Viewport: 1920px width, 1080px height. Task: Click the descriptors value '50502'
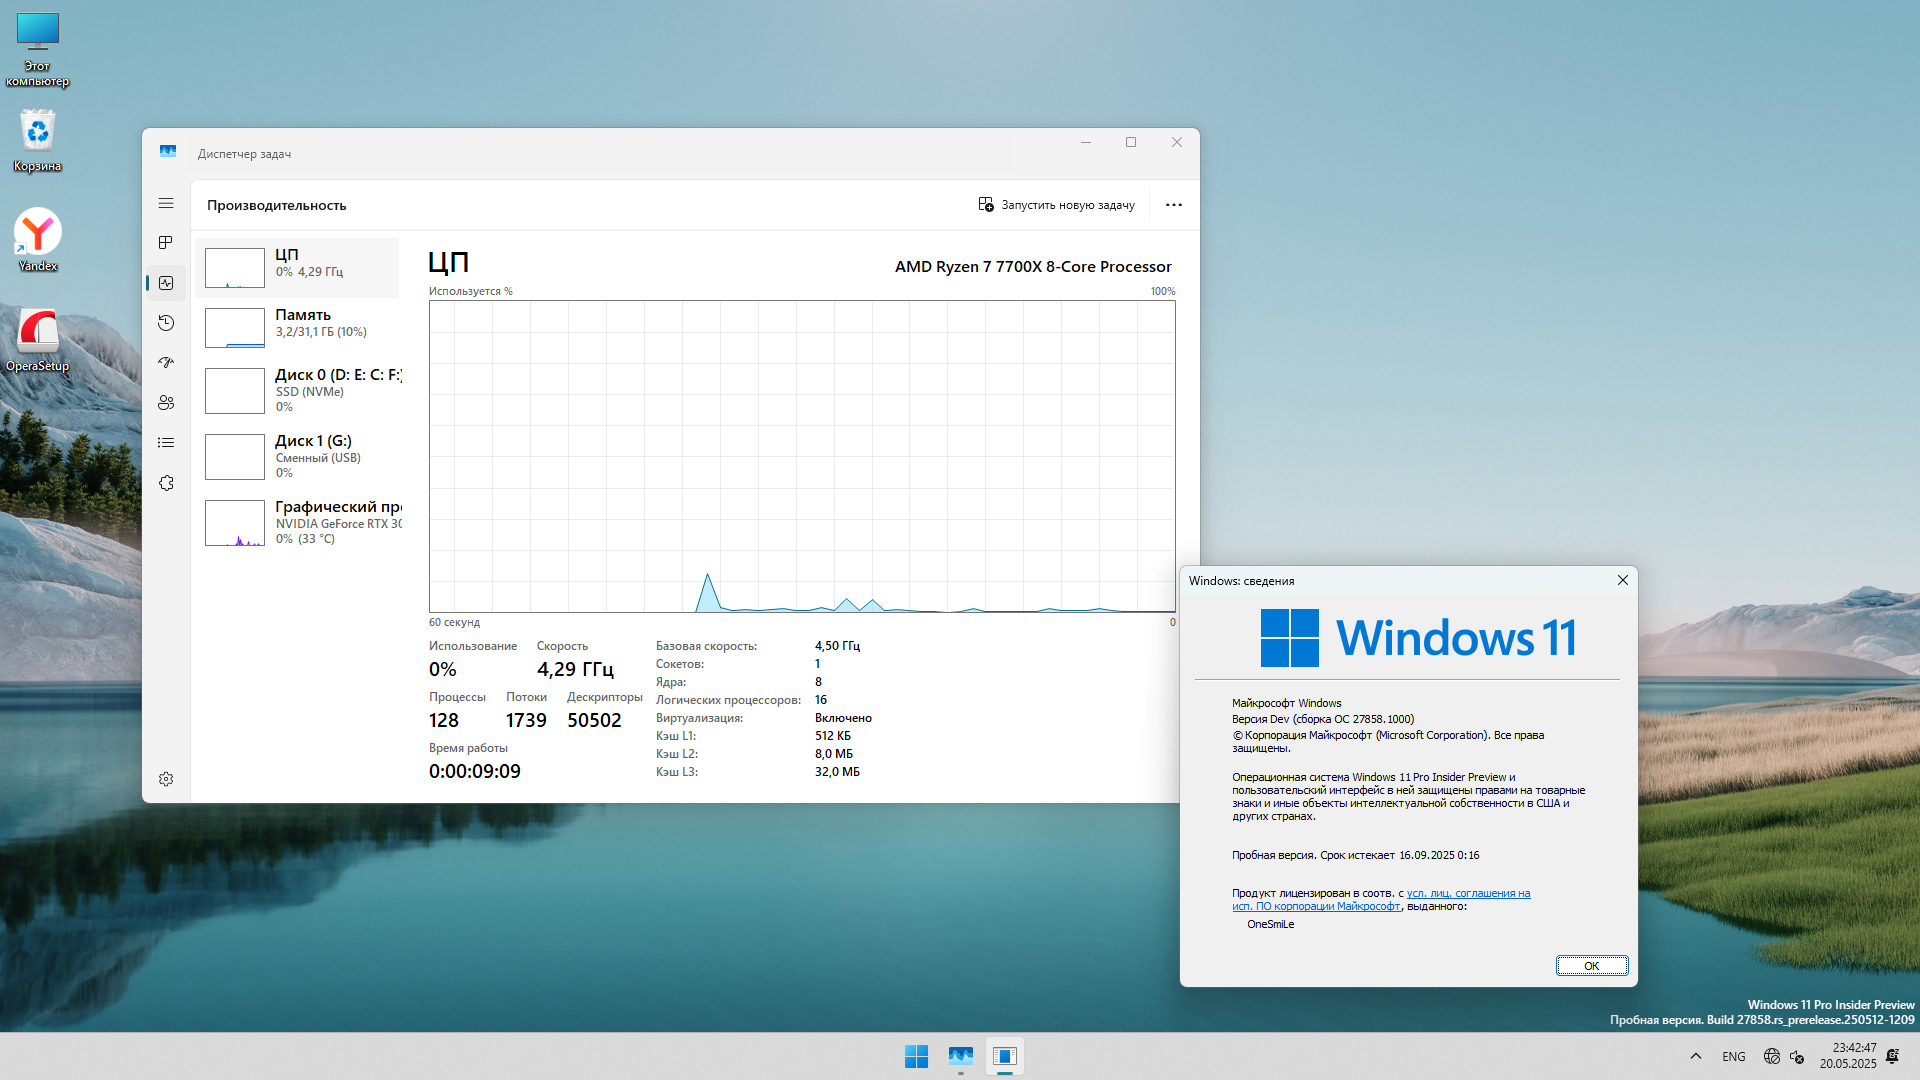pos(594,720)
